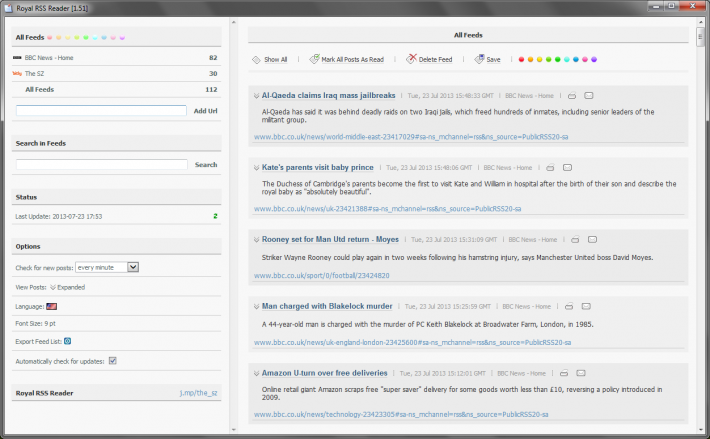
Task: Click the Last Update 2013-07-23 17:53 text
Action: pyautogui.click(x=58, y=216)
